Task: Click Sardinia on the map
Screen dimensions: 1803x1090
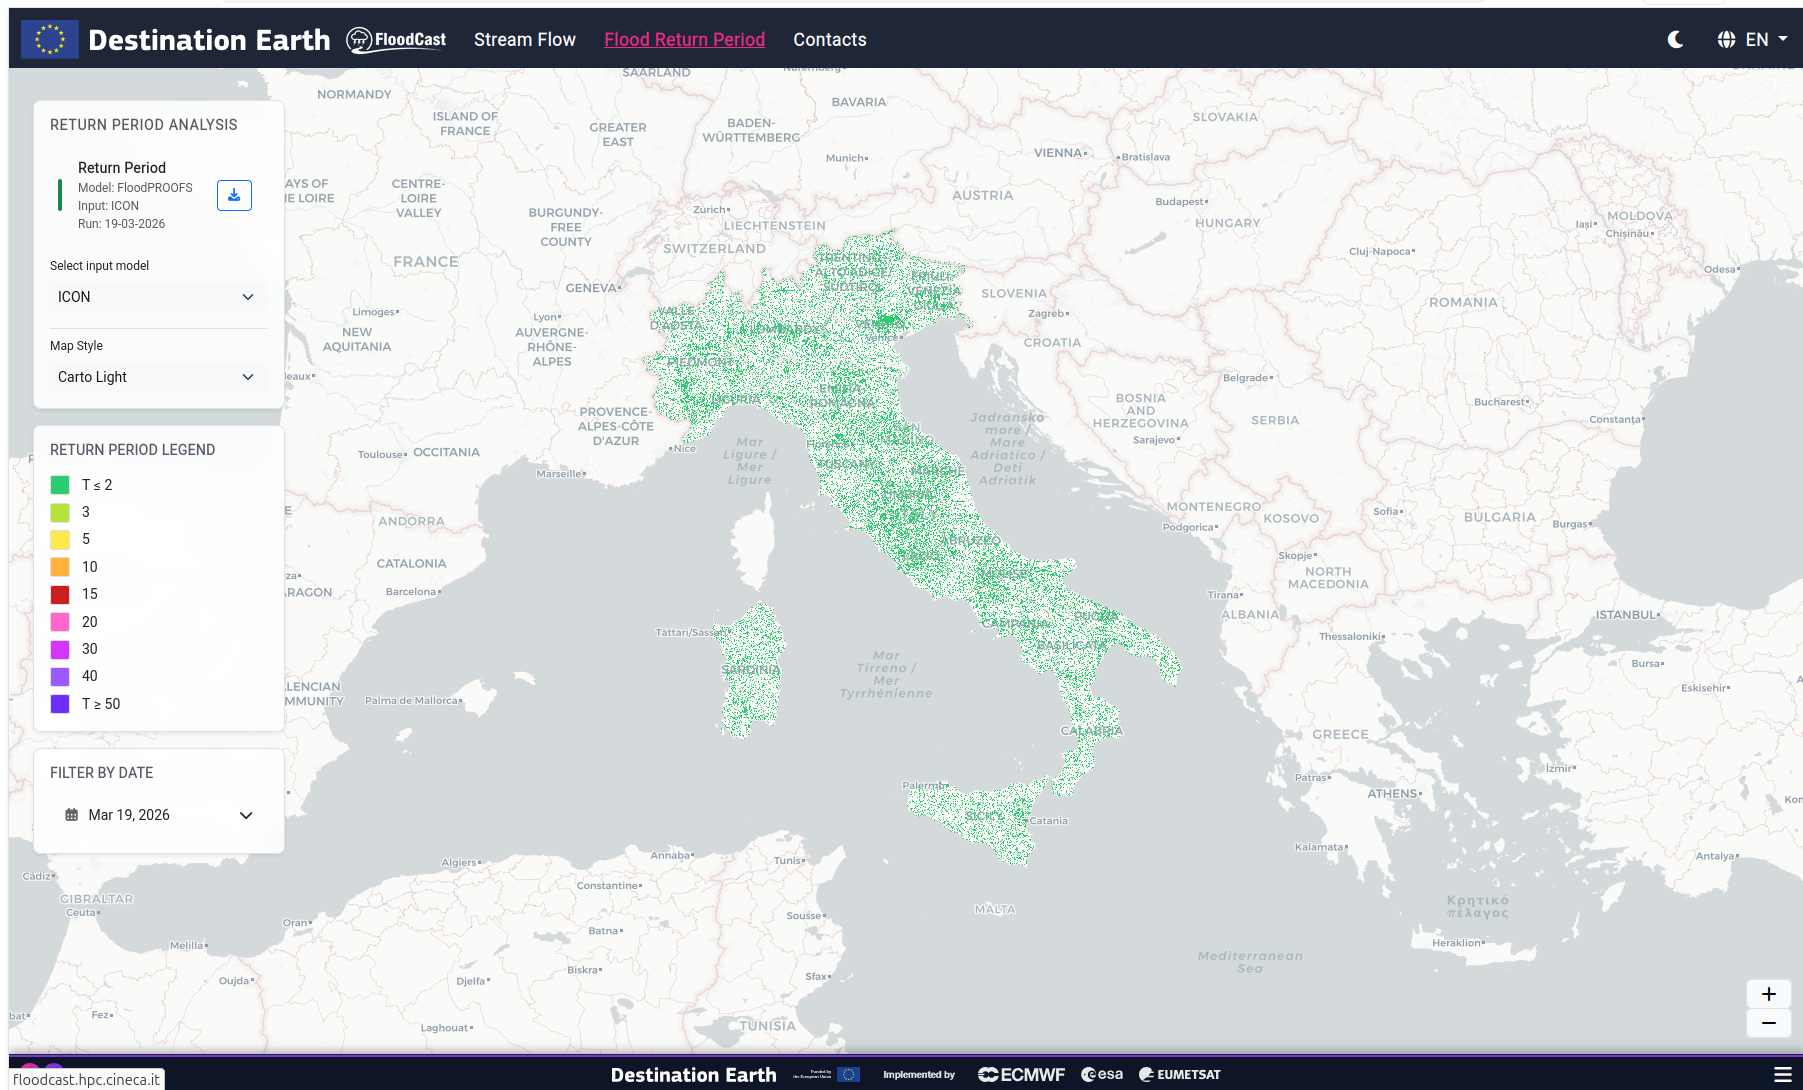Action: pyautogui.click(x=752, y=669)
